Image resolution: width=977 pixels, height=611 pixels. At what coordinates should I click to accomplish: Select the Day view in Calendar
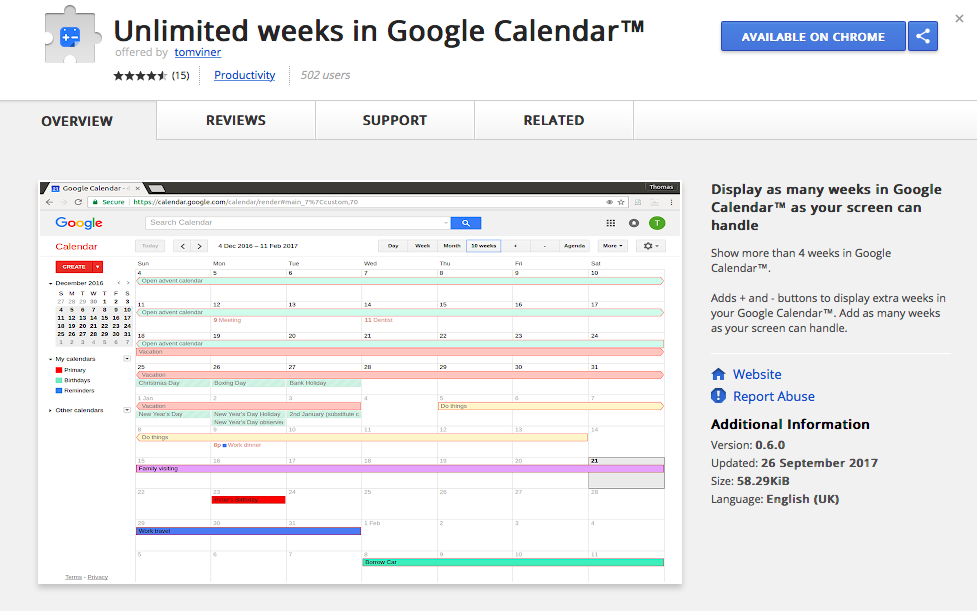click(x=393, y=246)
